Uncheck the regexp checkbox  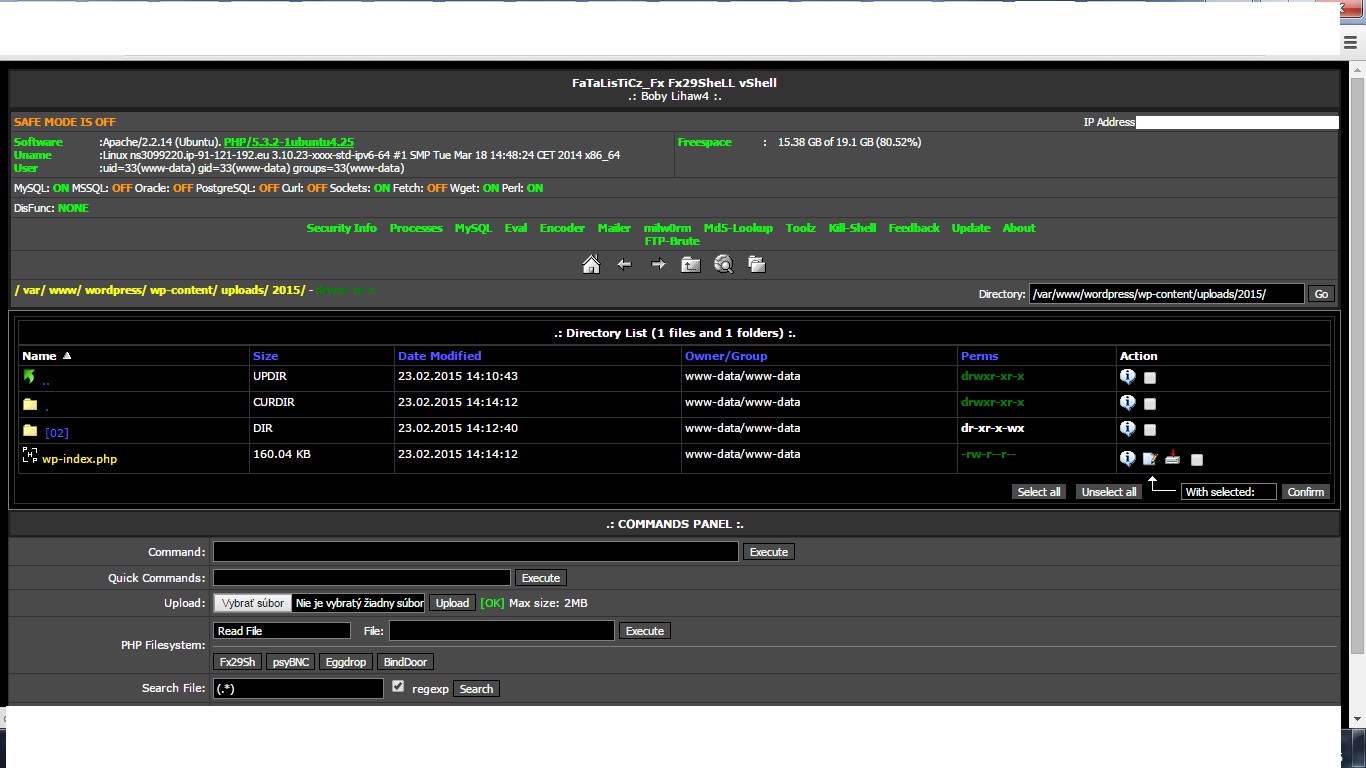click(398, 687)
